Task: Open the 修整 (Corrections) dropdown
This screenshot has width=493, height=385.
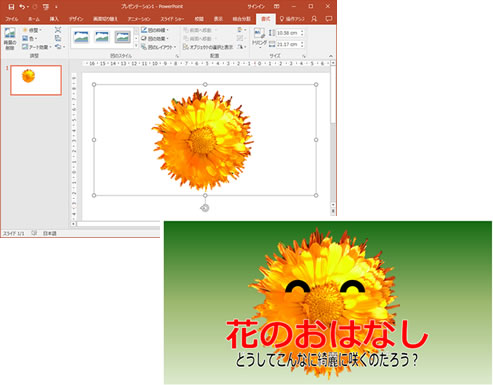Action: [32, 30]
